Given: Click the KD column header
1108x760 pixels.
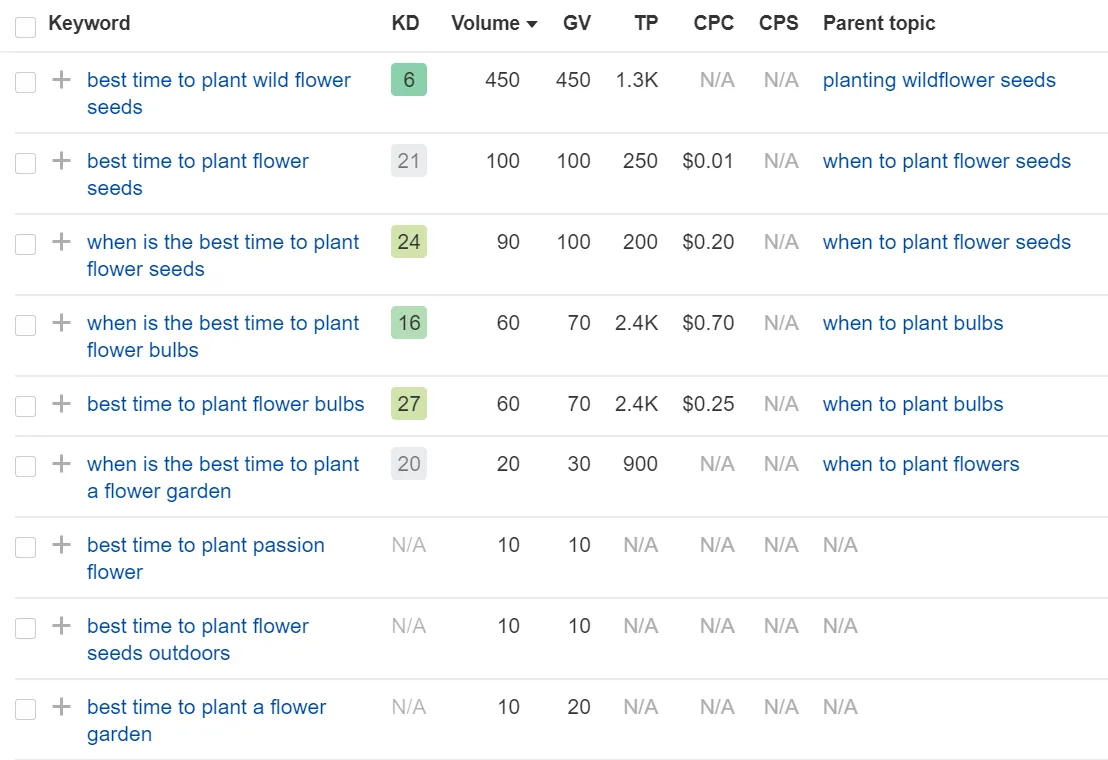Looking at the screenshot, I should 405,23.
